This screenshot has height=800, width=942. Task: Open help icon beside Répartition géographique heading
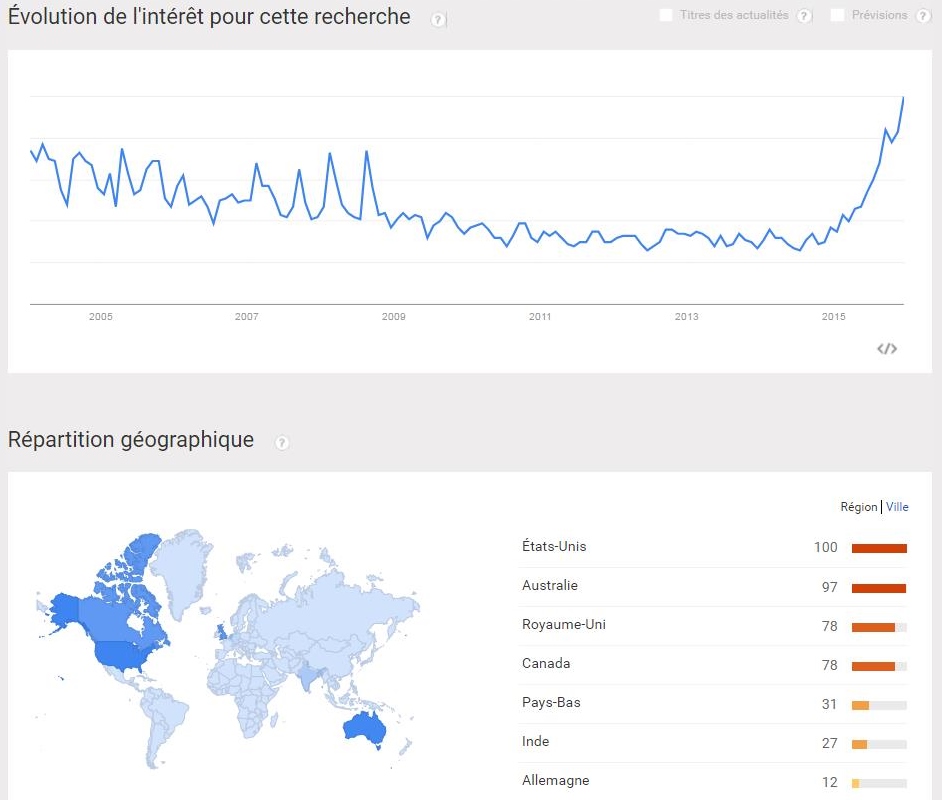[x=282, y=443]
